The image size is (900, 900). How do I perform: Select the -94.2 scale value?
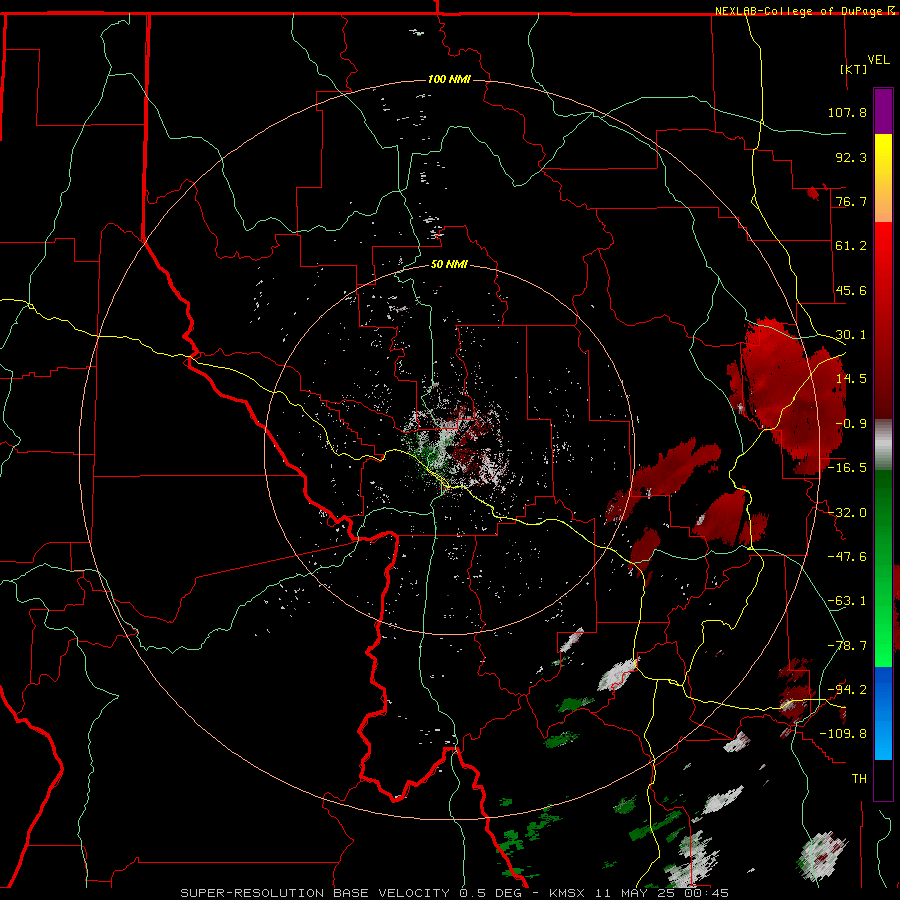[x=847, y=689]
